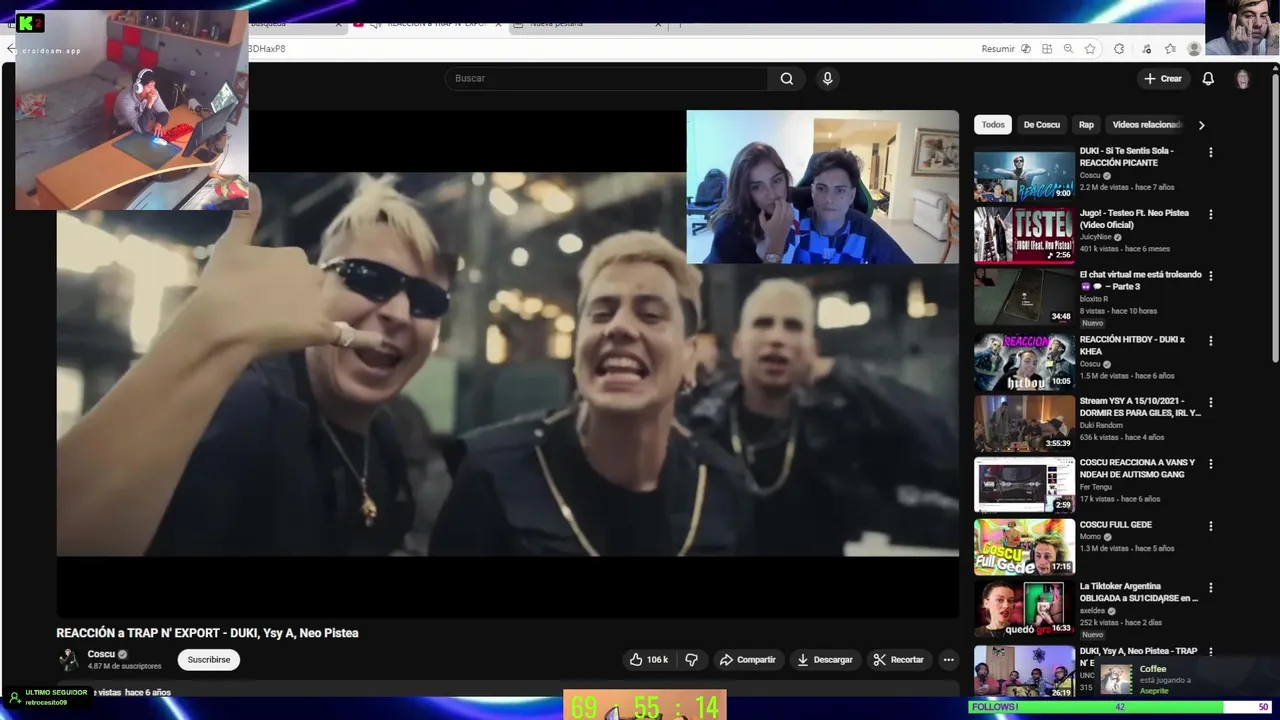The image size is (1280, 720).
Task: Click video title REACCIÓN a TRAP N' EXPORT
Action: 207,633
